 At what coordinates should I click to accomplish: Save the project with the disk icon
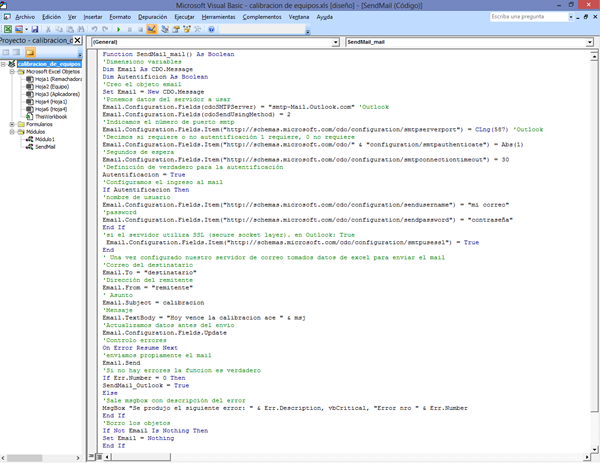pyautogui.click(x=33, y=30)
